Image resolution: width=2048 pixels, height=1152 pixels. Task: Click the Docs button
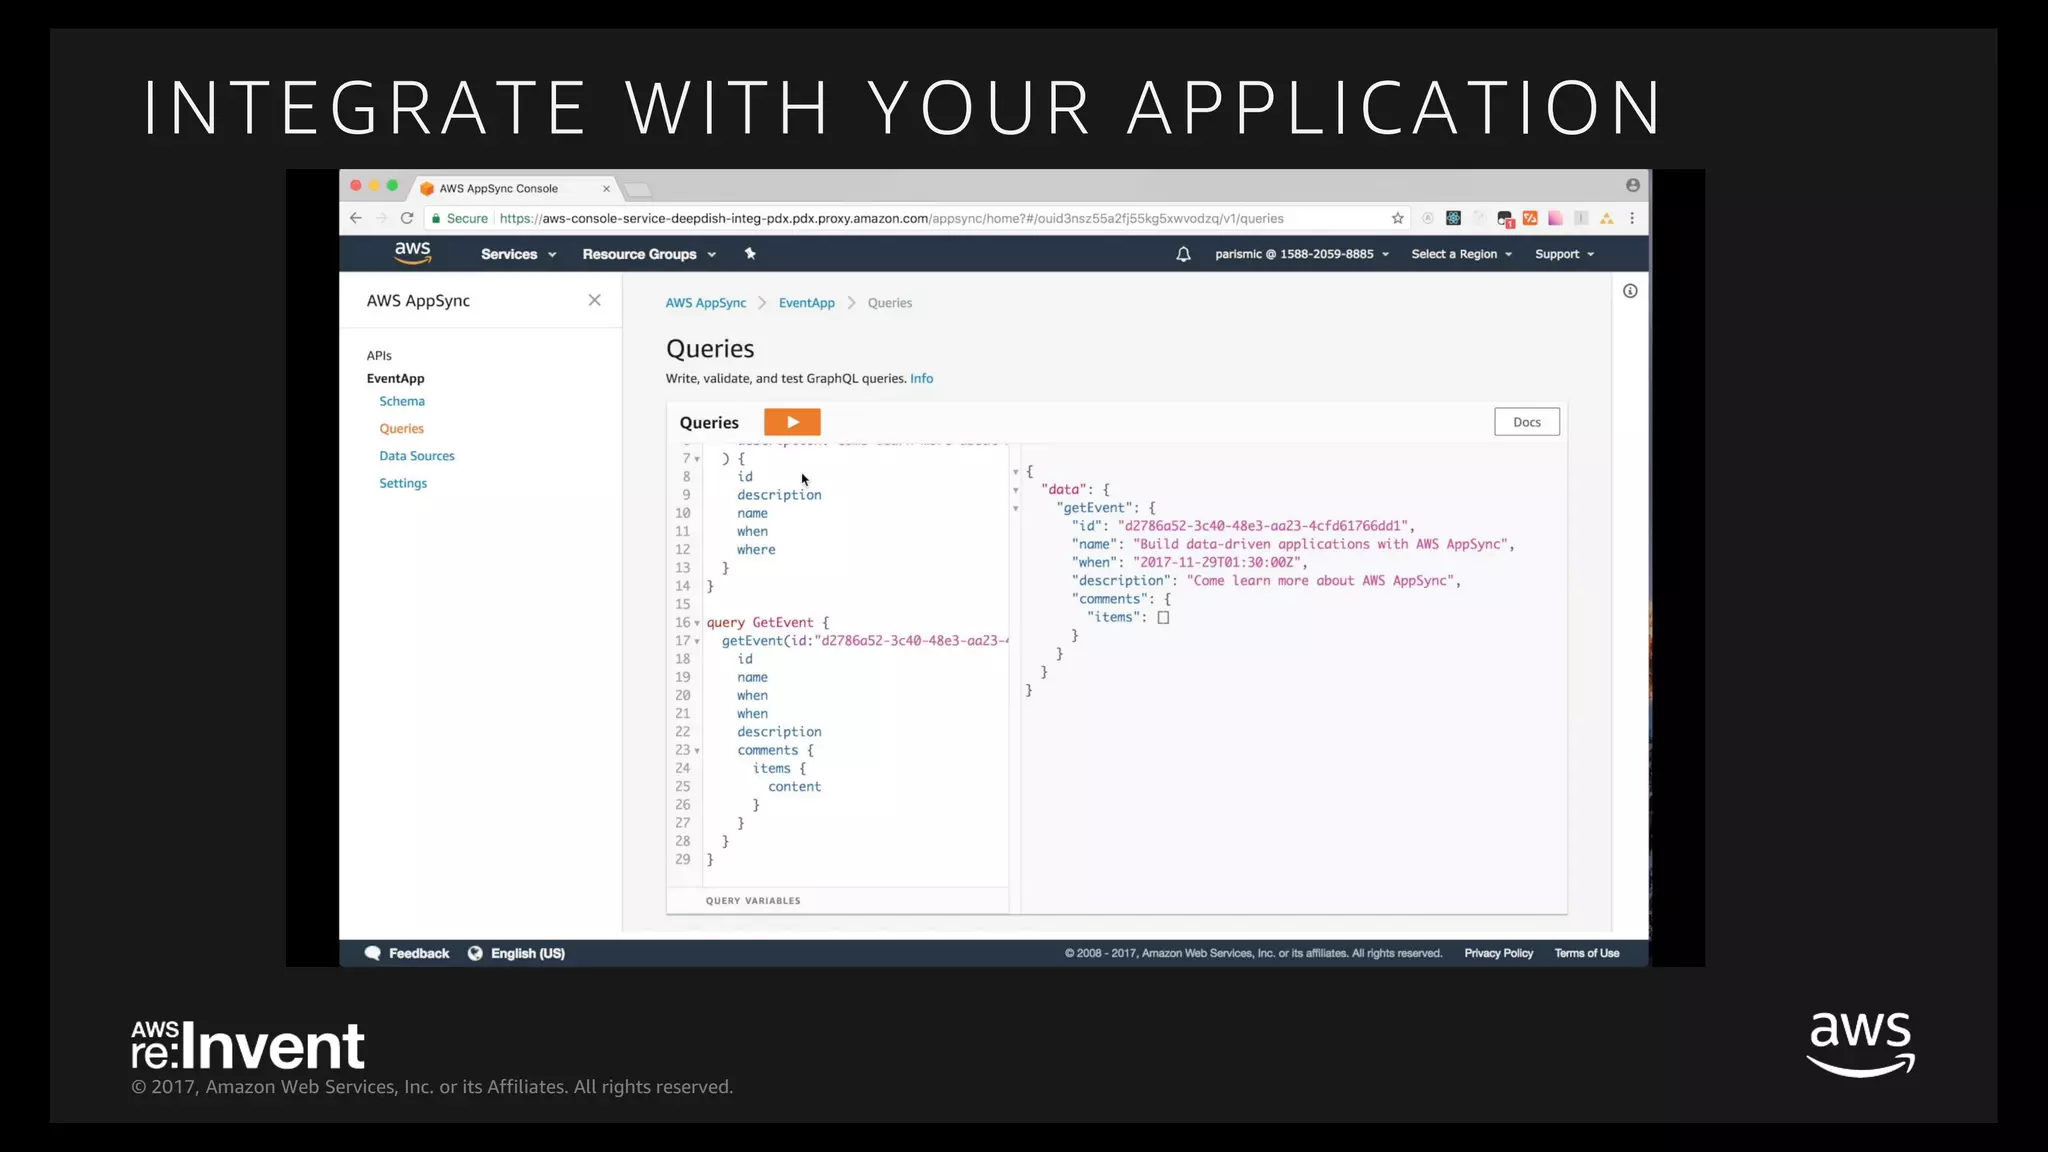(x=1526, y=422)
